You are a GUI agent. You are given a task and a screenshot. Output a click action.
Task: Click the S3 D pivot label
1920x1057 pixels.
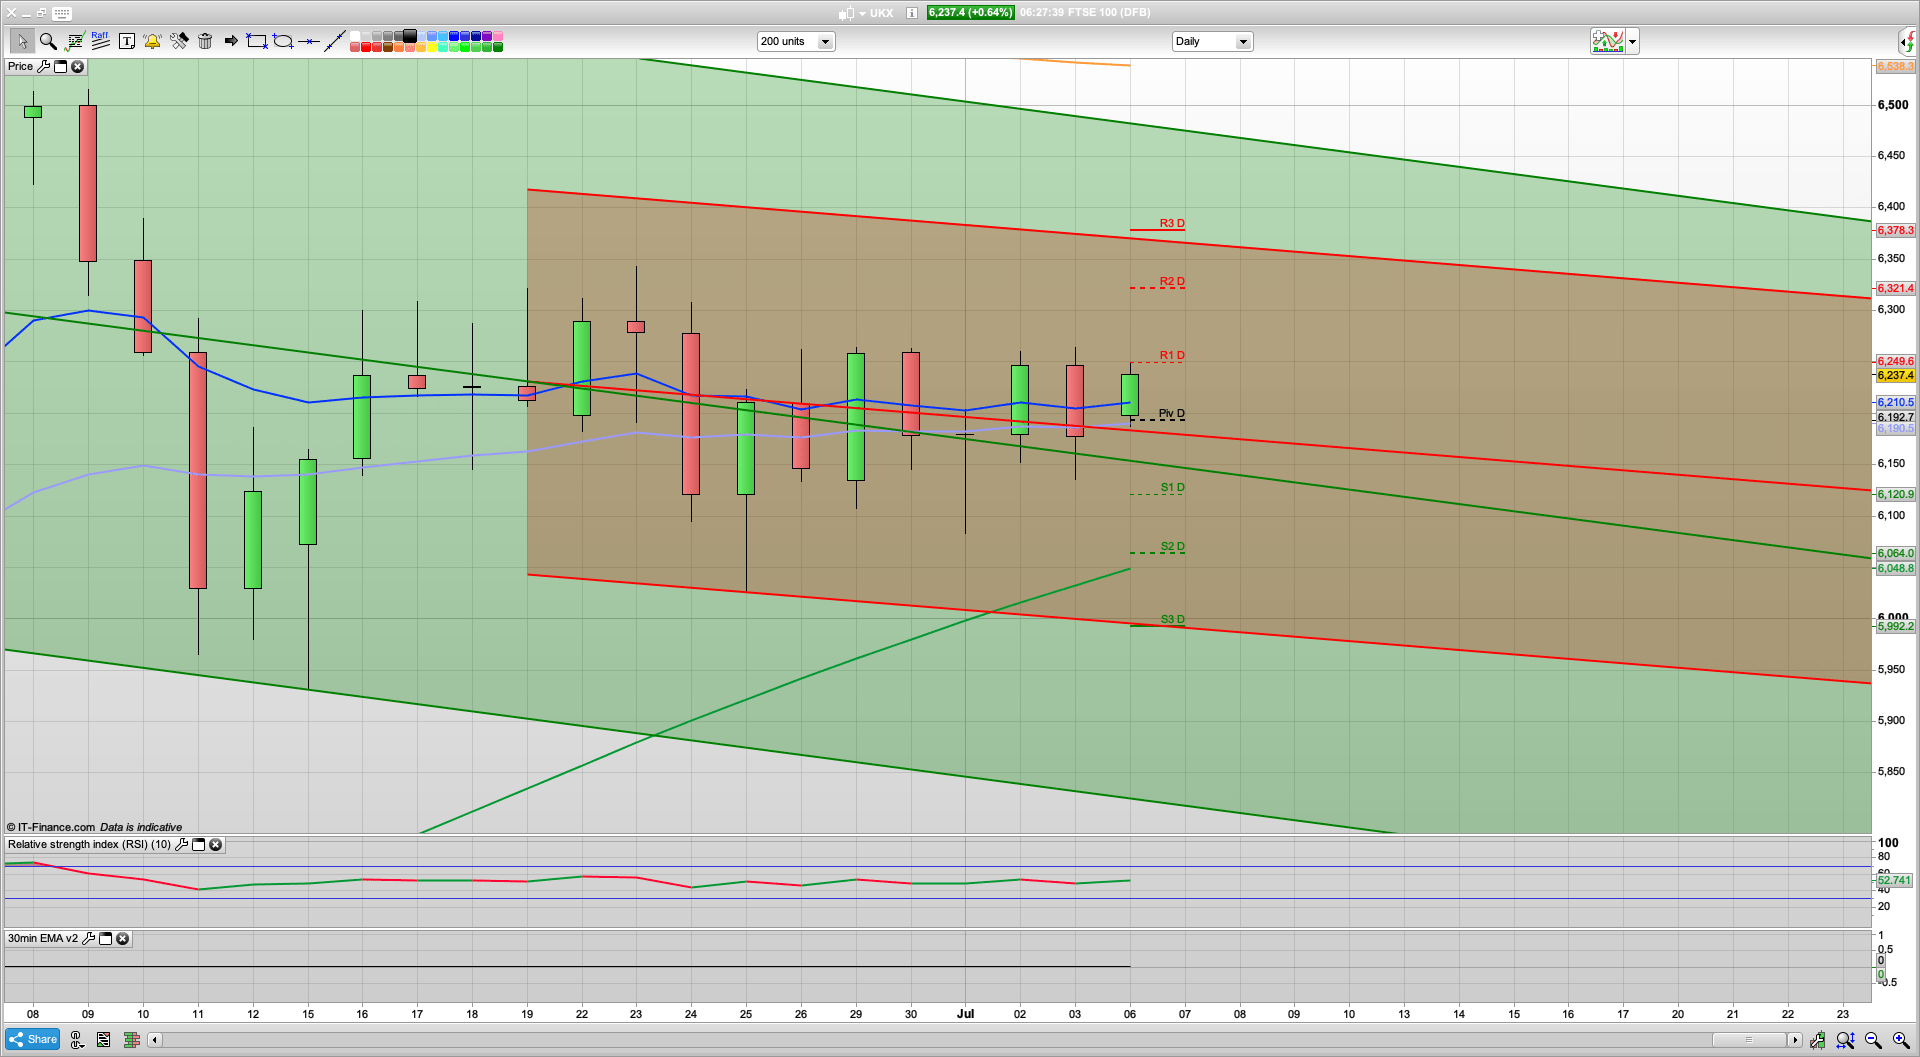pos(1172,619)
